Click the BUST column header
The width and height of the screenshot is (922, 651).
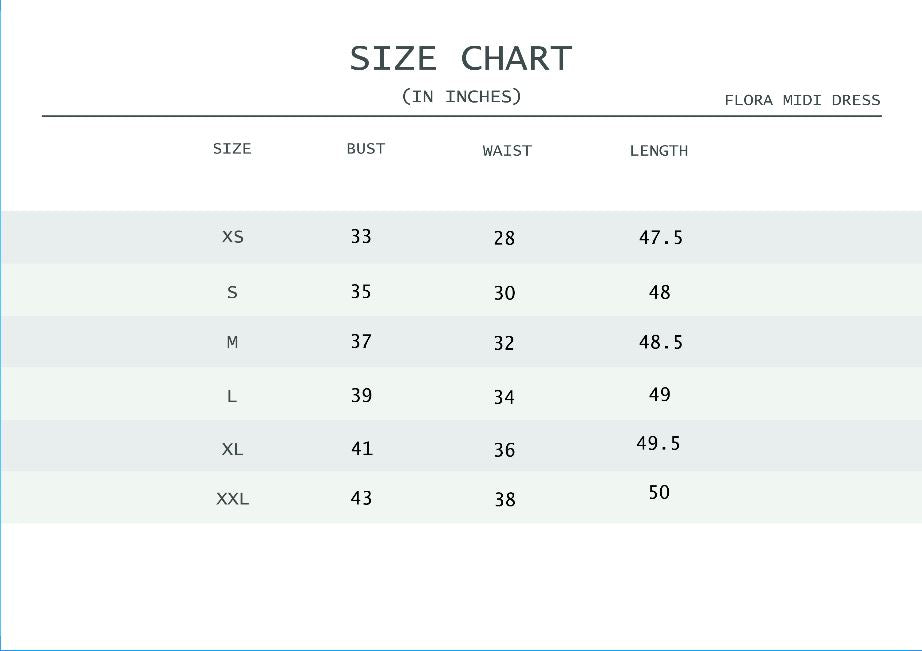(365, 149)
